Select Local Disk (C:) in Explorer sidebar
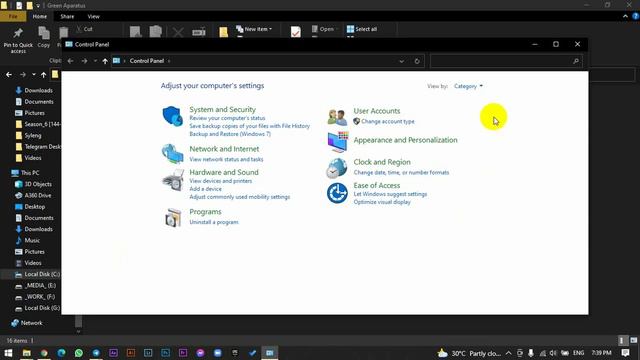The width and height of the screenshot is (640, 360). (x=37, y=274)
